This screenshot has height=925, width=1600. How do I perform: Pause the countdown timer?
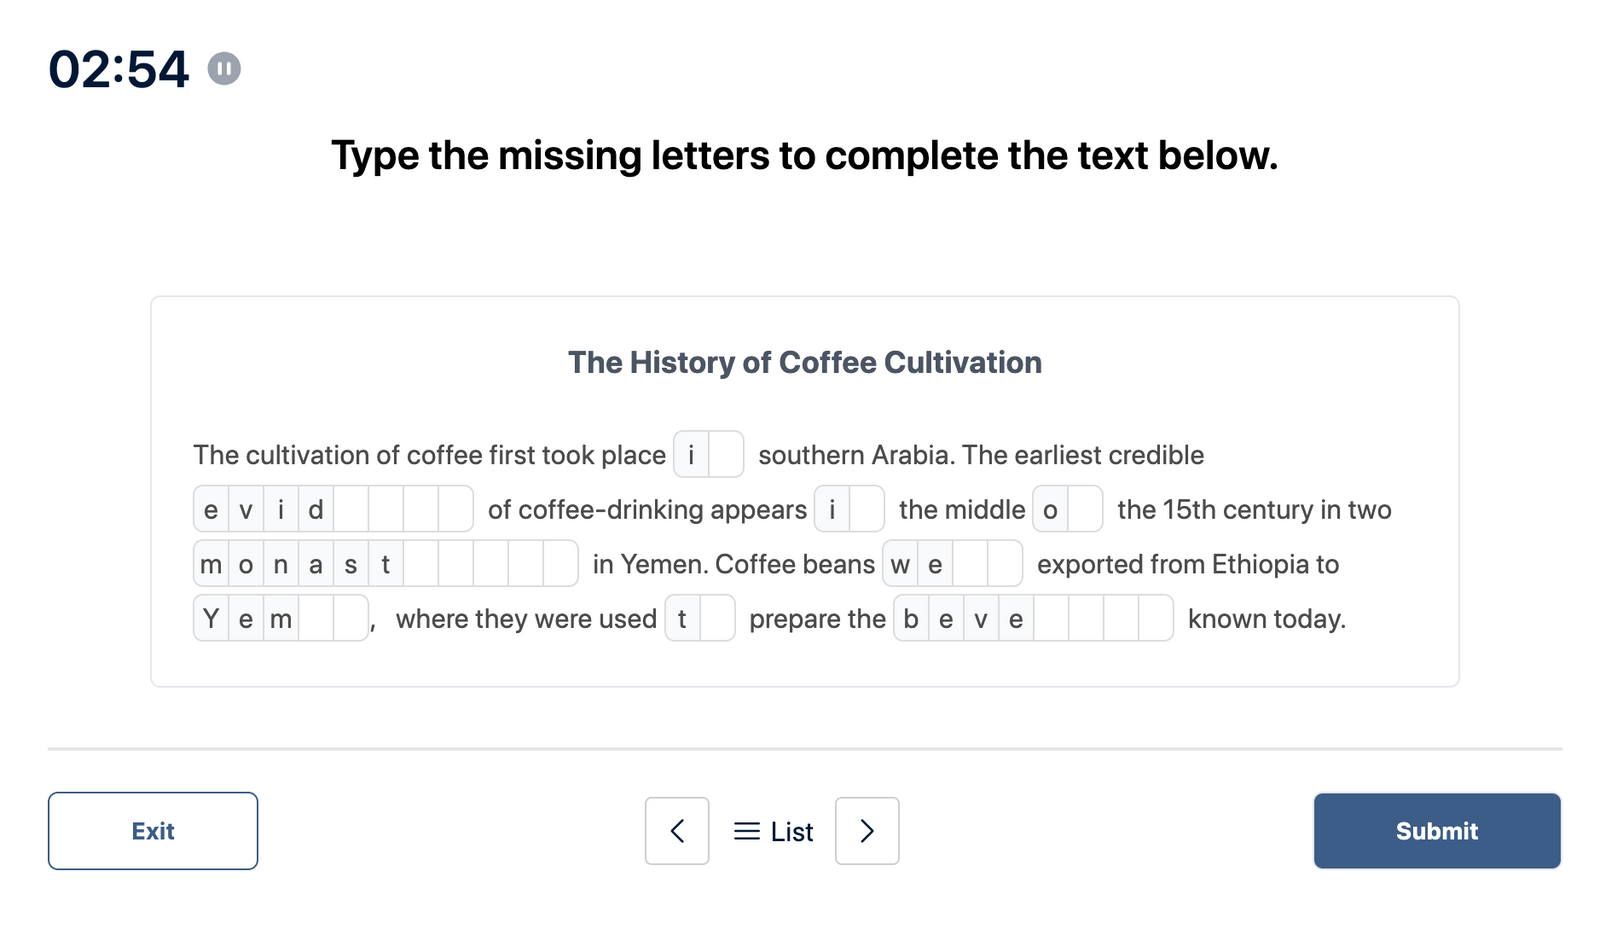224,69
